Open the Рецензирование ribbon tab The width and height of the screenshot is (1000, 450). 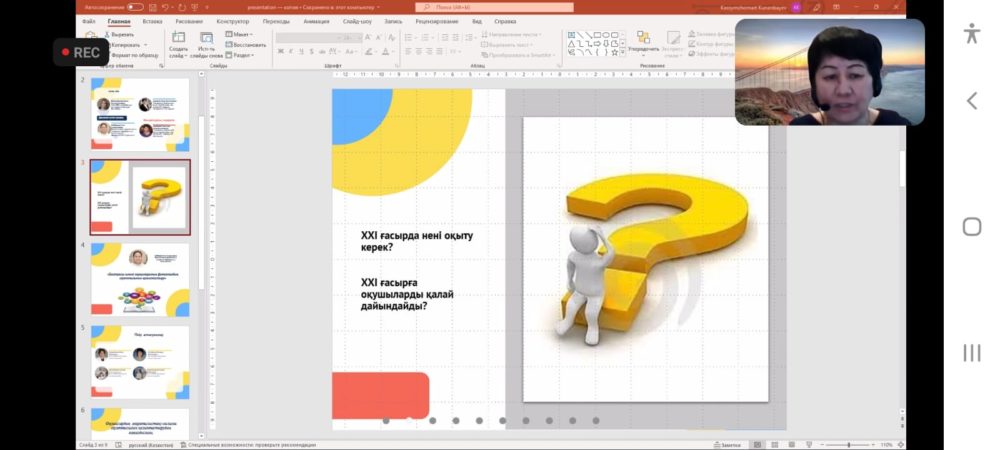coord(437,21)
